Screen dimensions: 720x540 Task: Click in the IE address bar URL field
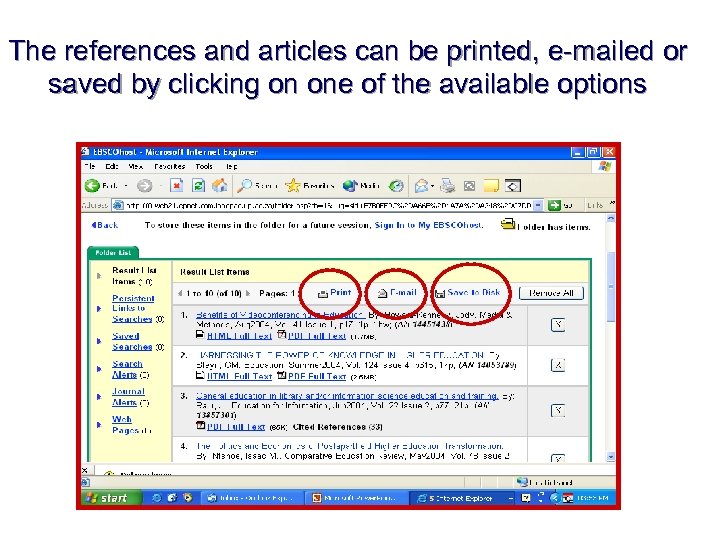point(328,205)
